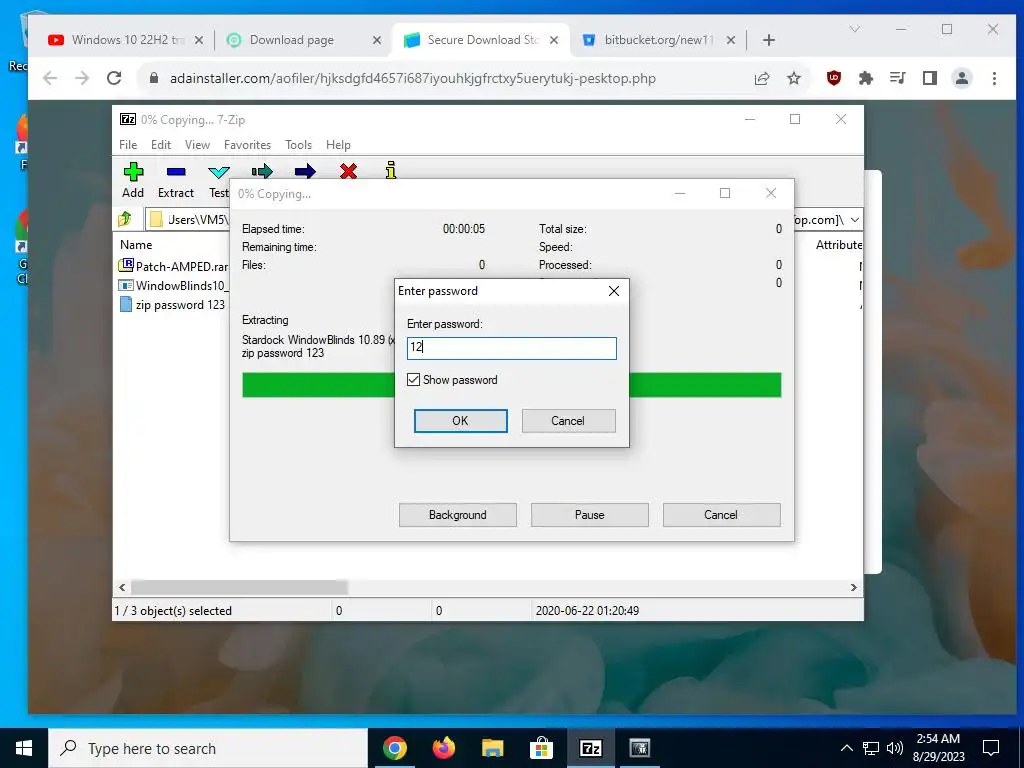Image resolution: width=1024 pixels, height=768 pixels.
Task: Sort by the Name column header
Action: pos(136,245)
